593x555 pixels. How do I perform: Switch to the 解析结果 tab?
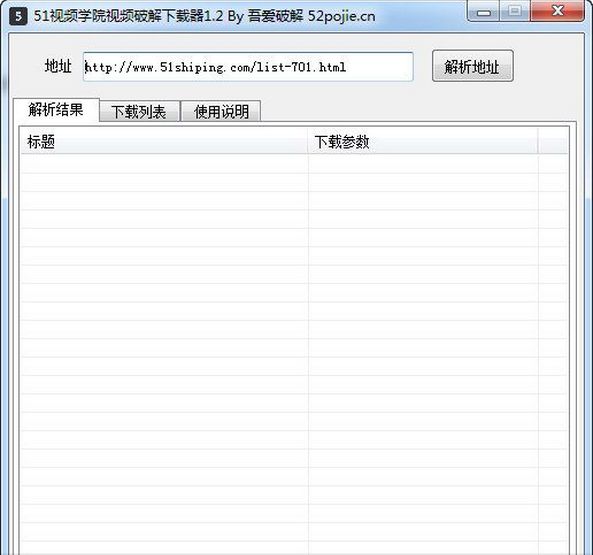click(x=56, y=110)
